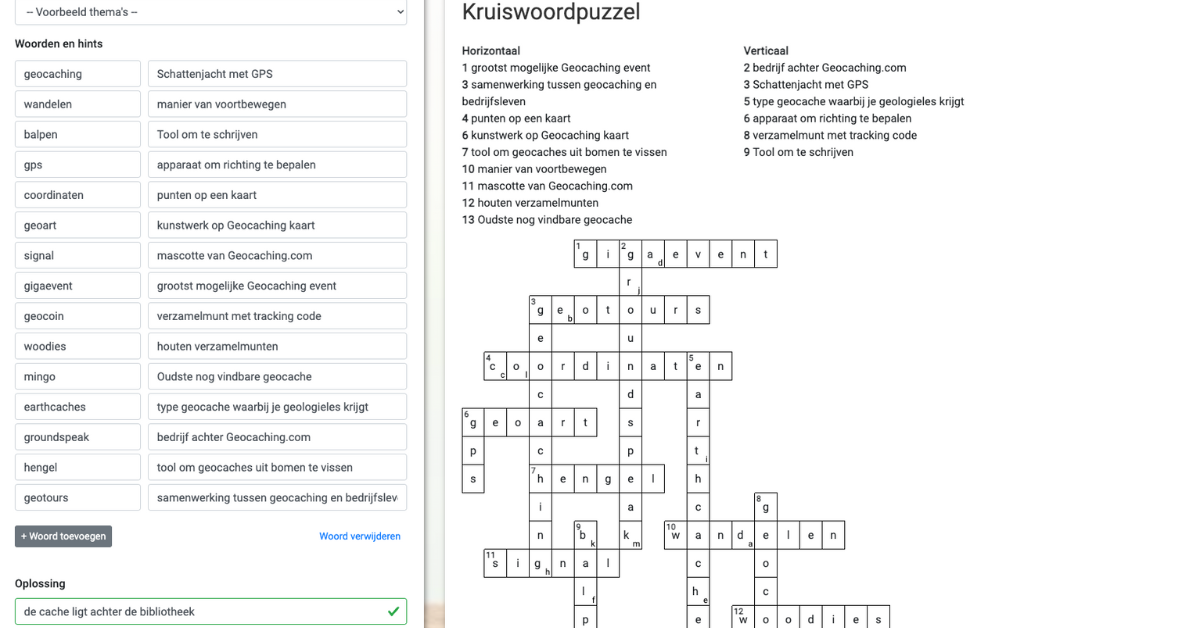Click the chevron on the thema's dropdown
Screen dimensions: 1200x628
[x=394, y=13]
